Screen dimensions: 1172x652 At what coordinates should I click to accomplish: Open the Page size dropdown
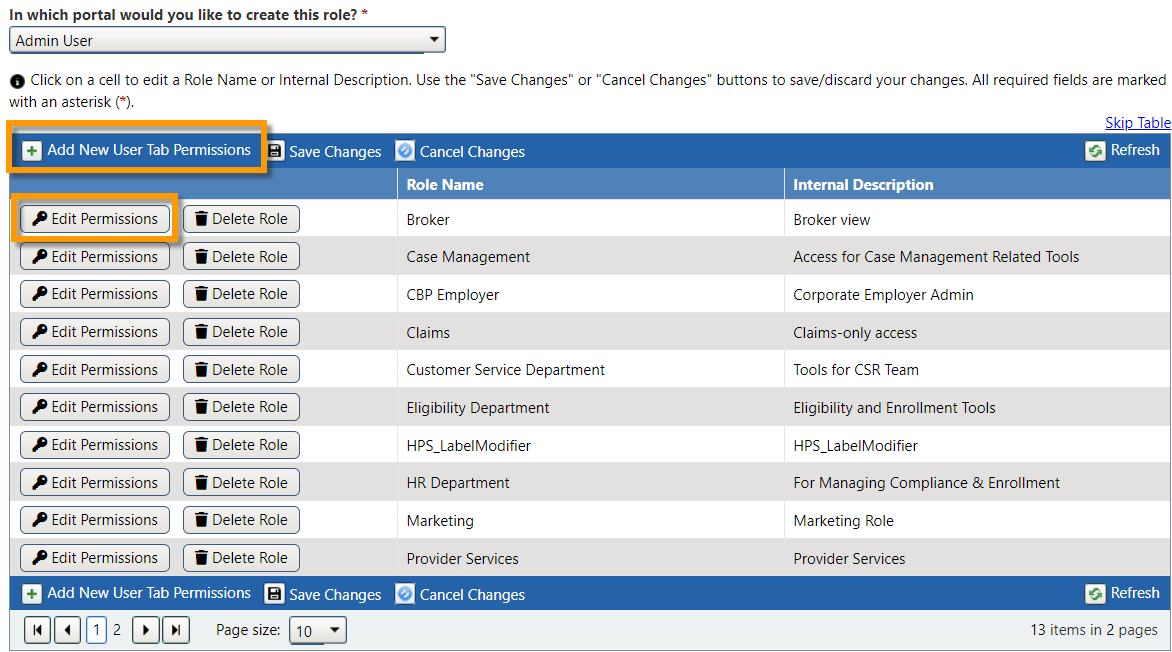coord(317,630)
